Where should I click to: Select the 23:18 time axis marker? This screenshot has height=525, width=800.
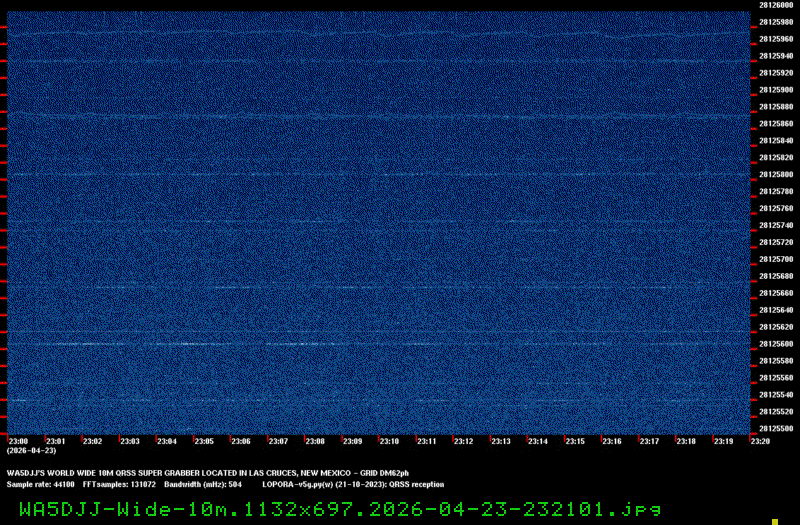[686, 441]
